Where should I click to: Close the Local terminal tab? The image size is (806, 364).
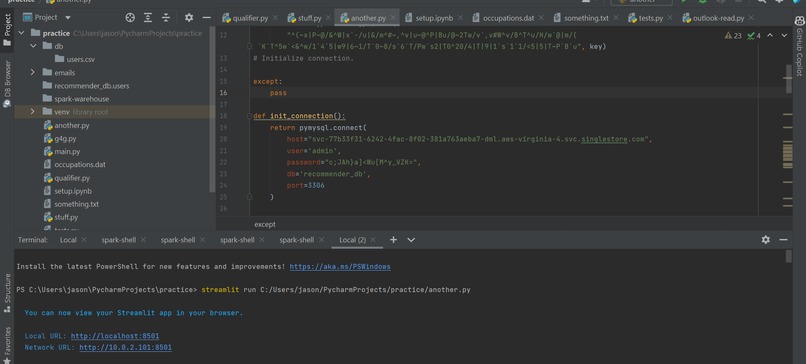pyautogui.click(x=84, y=240)
